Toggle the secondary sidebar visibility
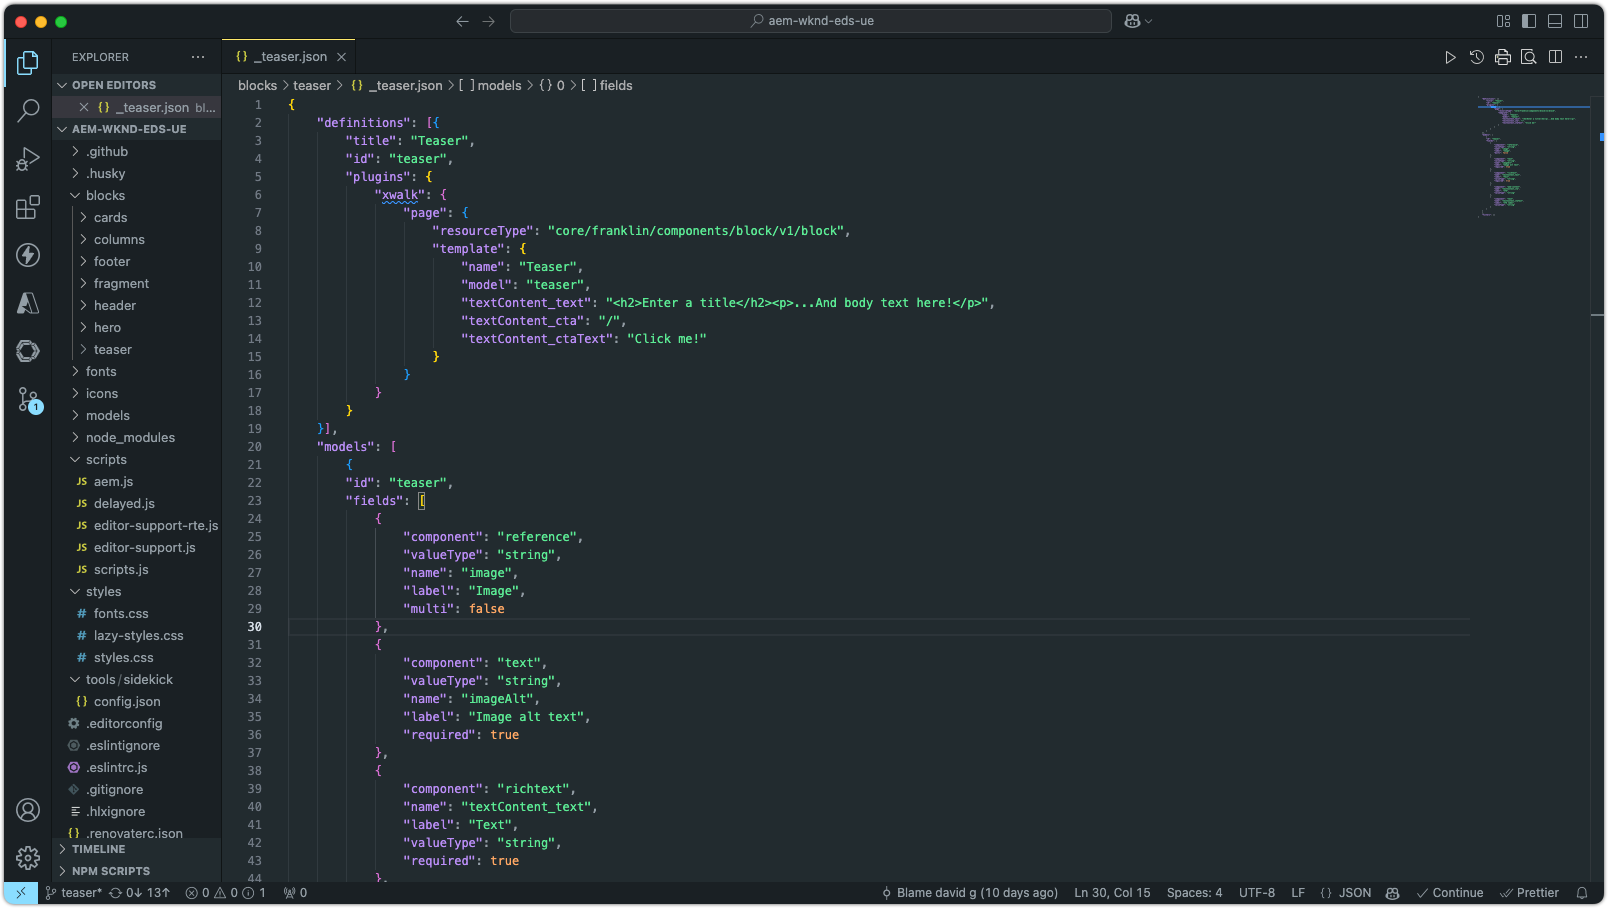The height and width of the screenshot is (908, 1608). point(1581,21)
